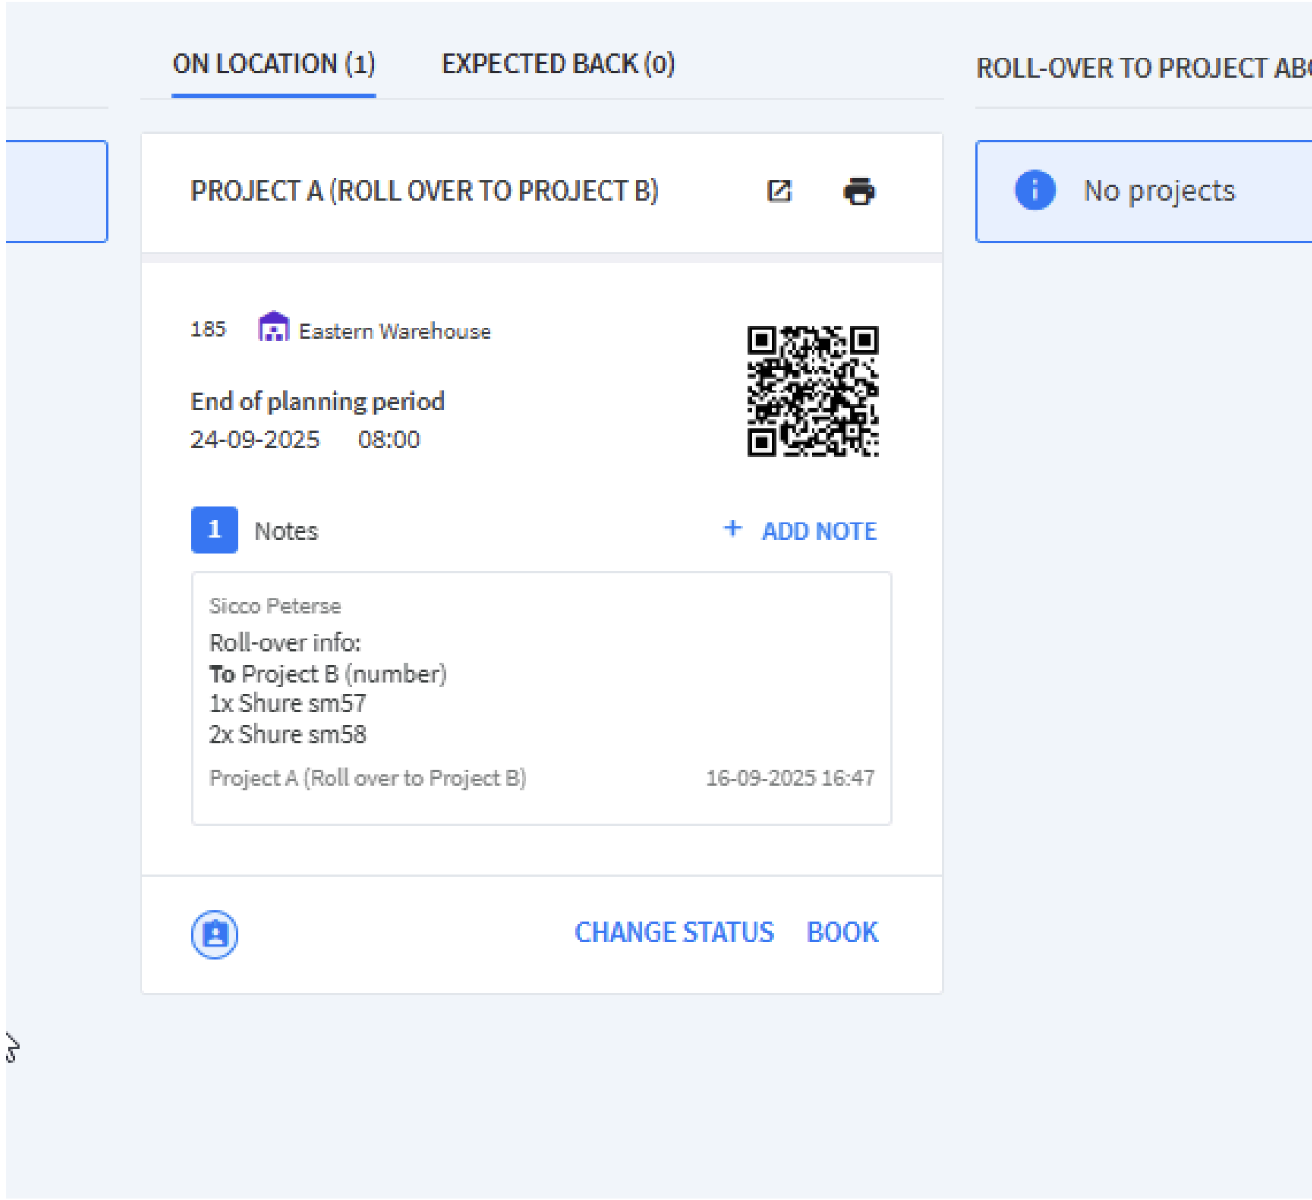The height and width of the screenshot is (1200, 1312).
Task: Click the Change Status button
Action: click(674, 932)
